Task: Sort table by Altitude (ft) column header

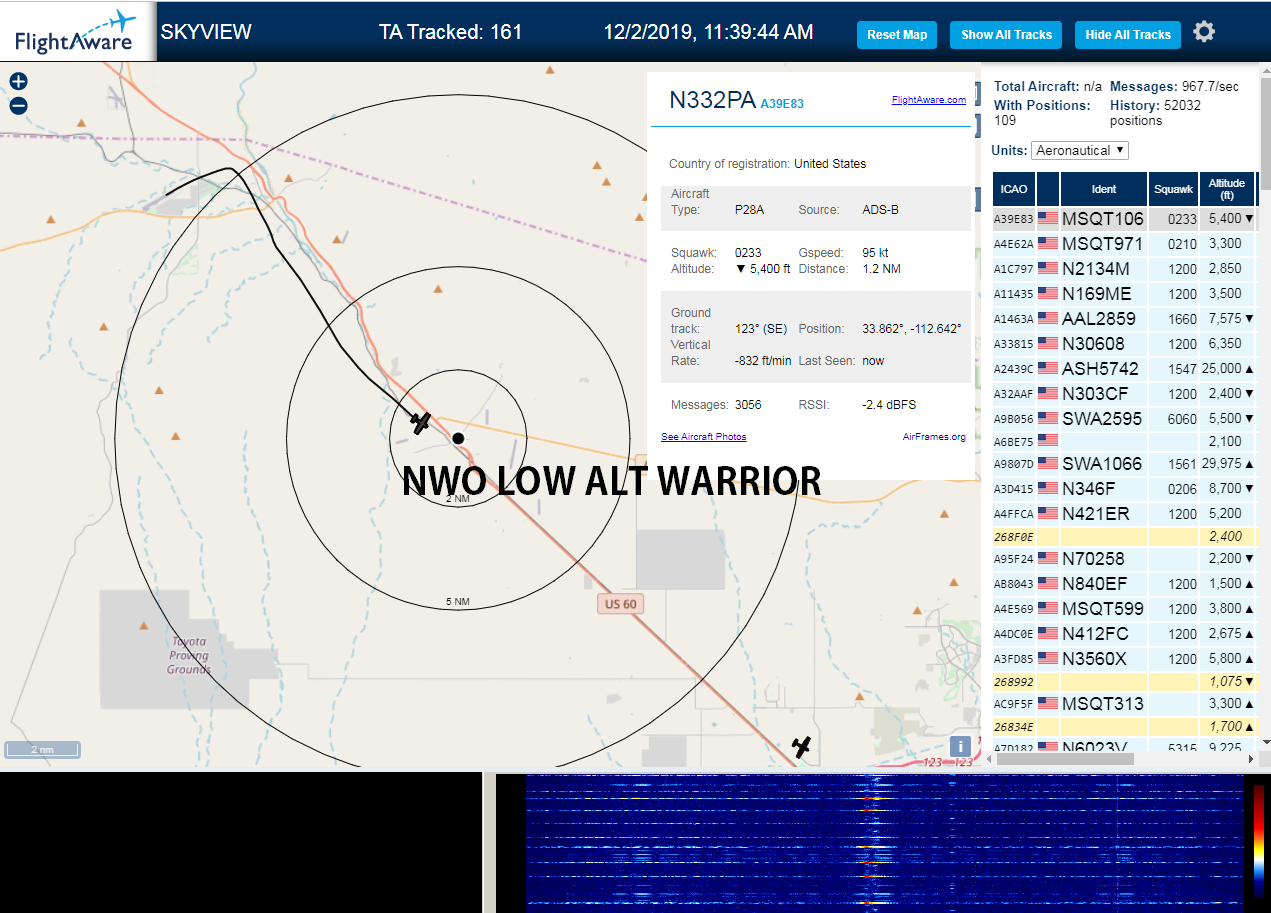Action: pyautogui.click(x=1227, y=189)
